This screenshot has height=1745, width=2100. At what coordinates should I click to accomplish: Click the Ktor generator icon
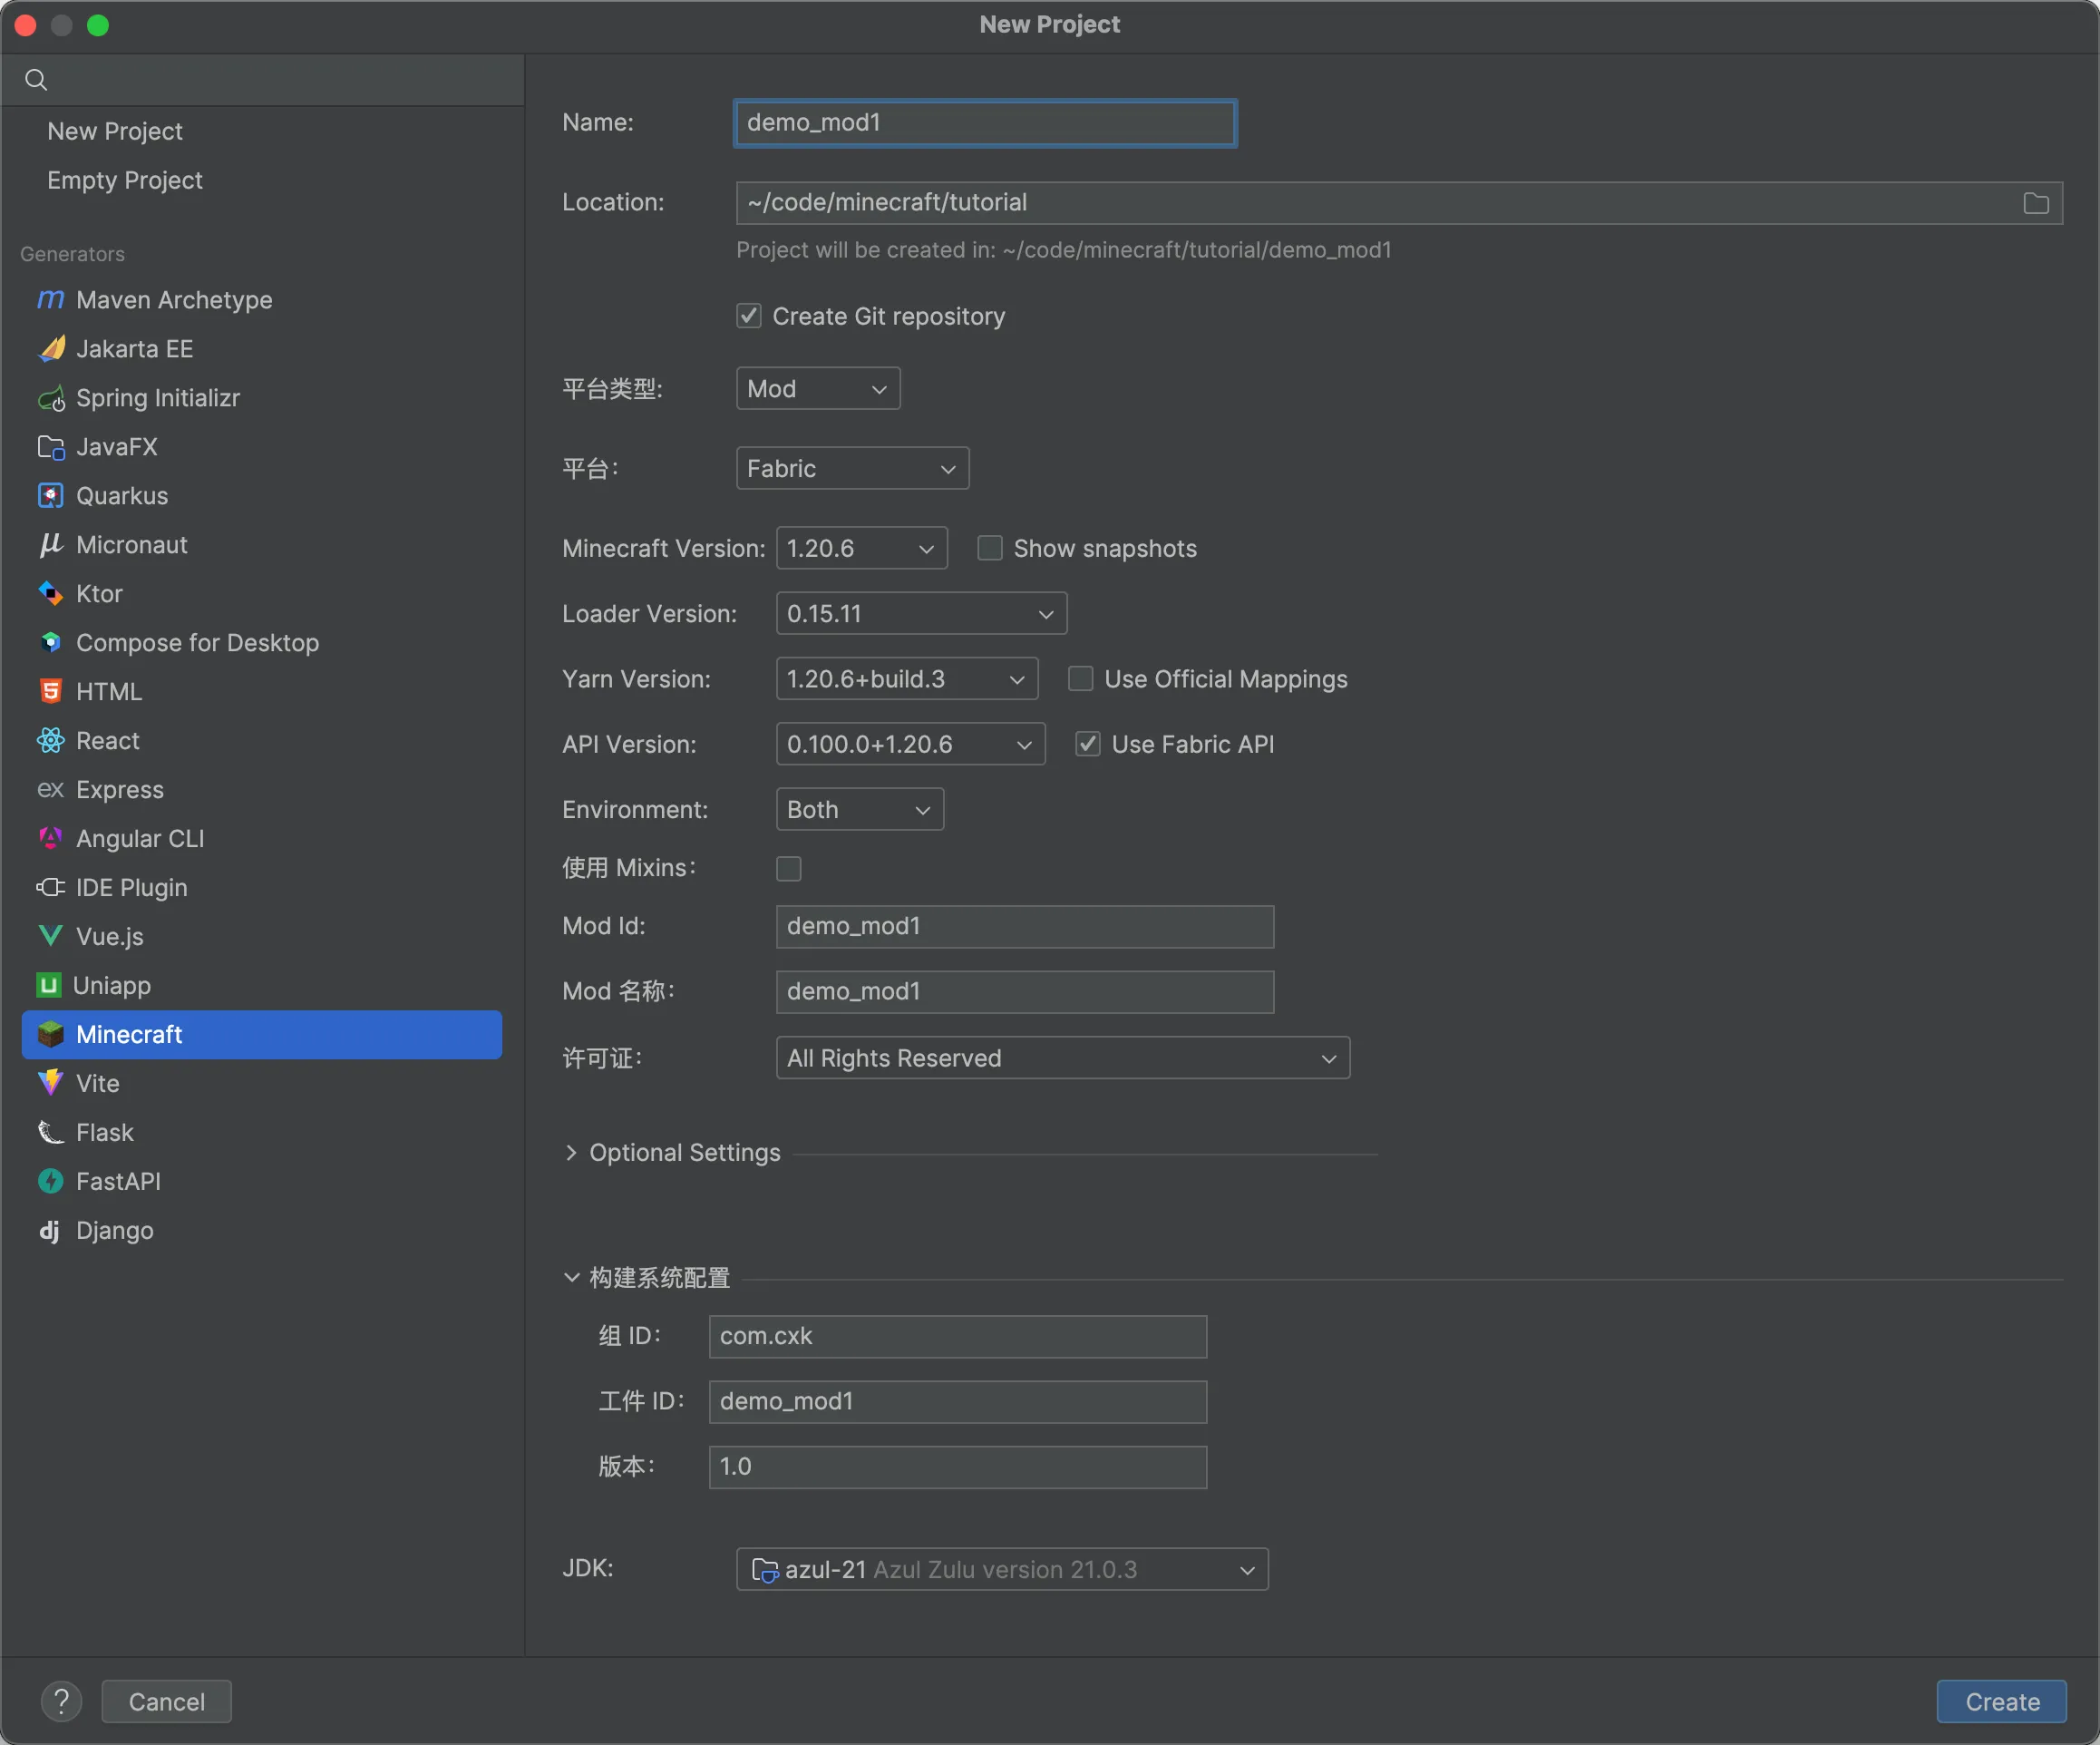pos(50,594)
